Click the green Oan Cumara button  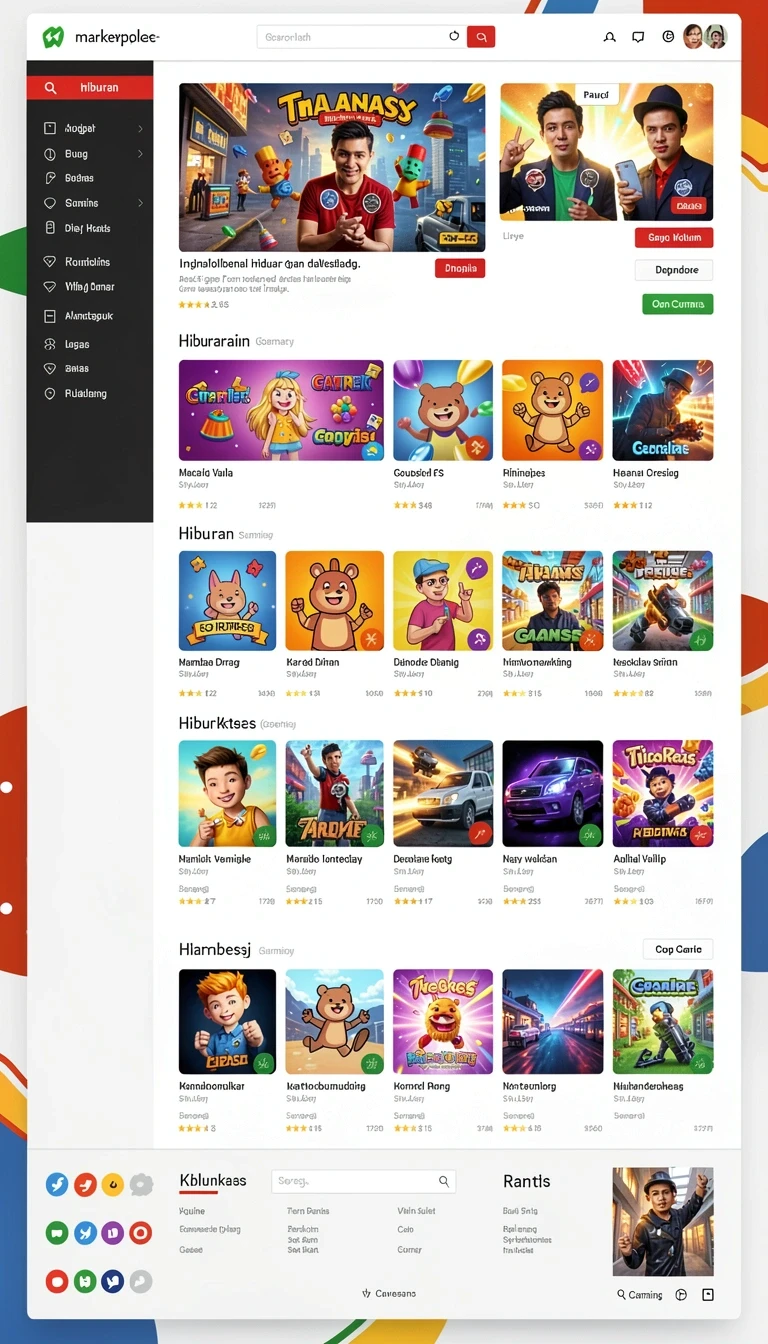click(x=677, y=304)
